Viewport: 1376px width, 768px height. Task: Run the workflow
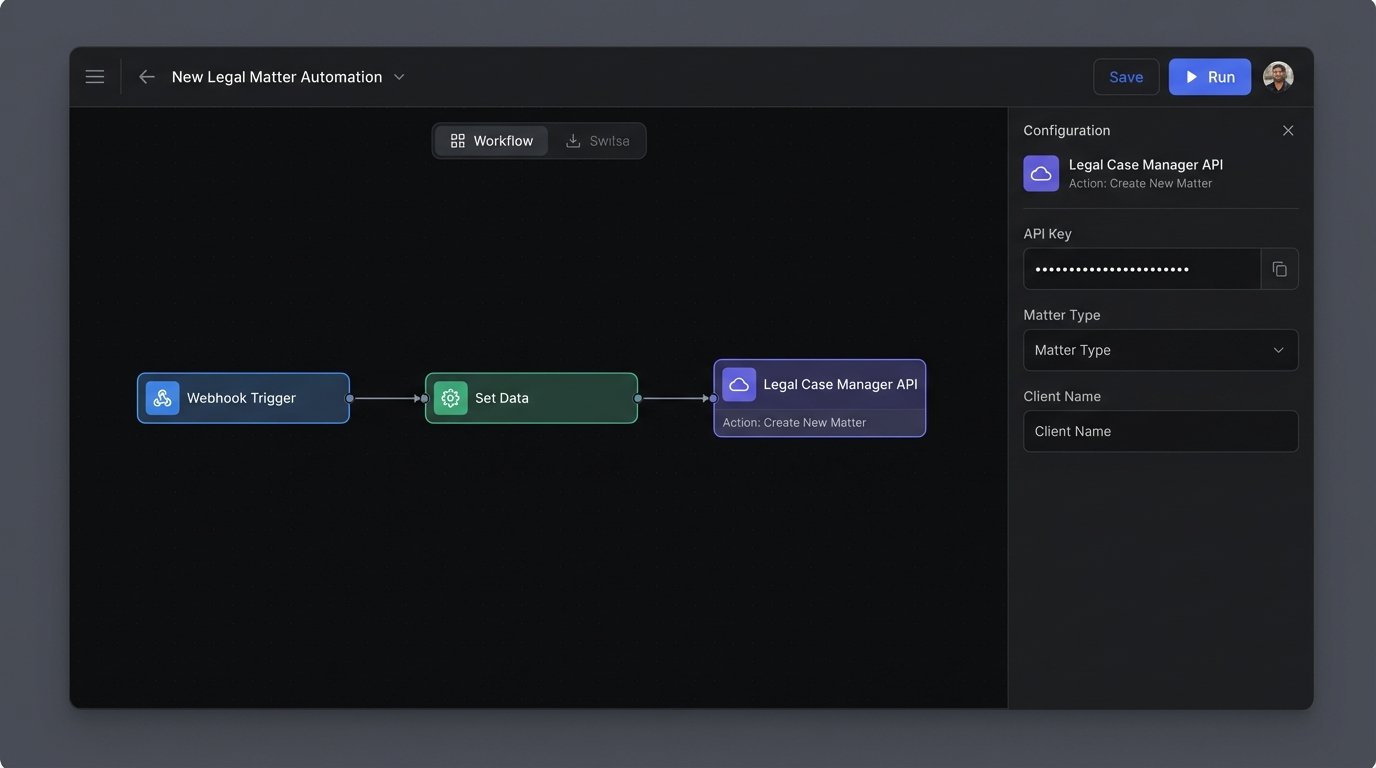click(1209, 77)
